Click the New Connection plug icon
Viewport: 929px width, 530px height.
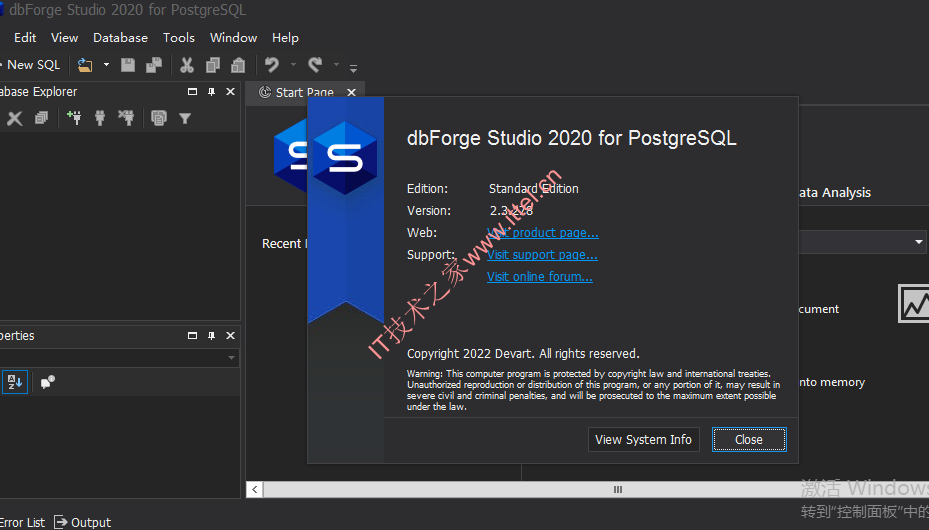(74, 118)
